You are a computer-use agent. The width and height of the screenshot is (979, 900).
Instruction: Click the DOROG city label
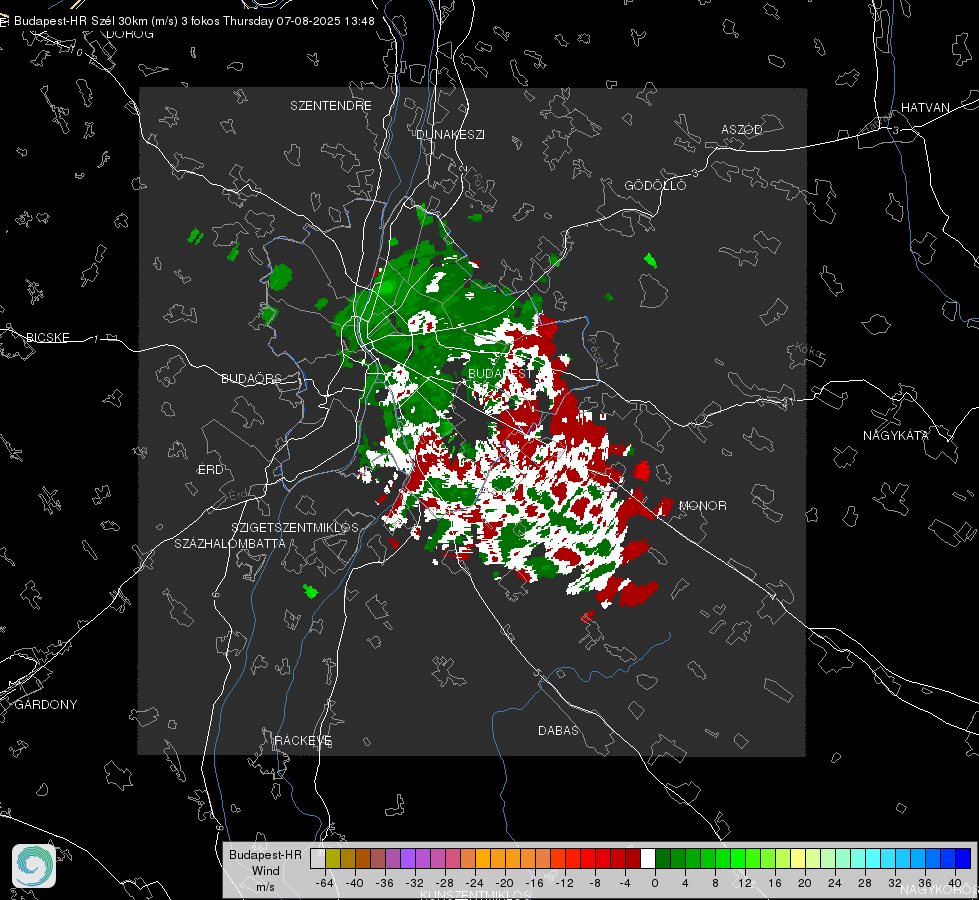tap(130, 34)
